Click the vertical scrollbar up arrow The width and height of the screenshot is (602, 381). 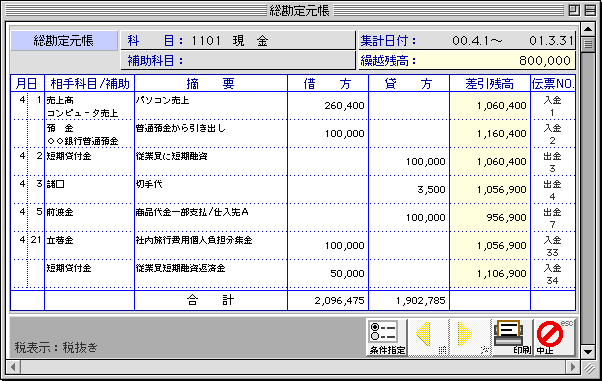[x=588, y=29]
